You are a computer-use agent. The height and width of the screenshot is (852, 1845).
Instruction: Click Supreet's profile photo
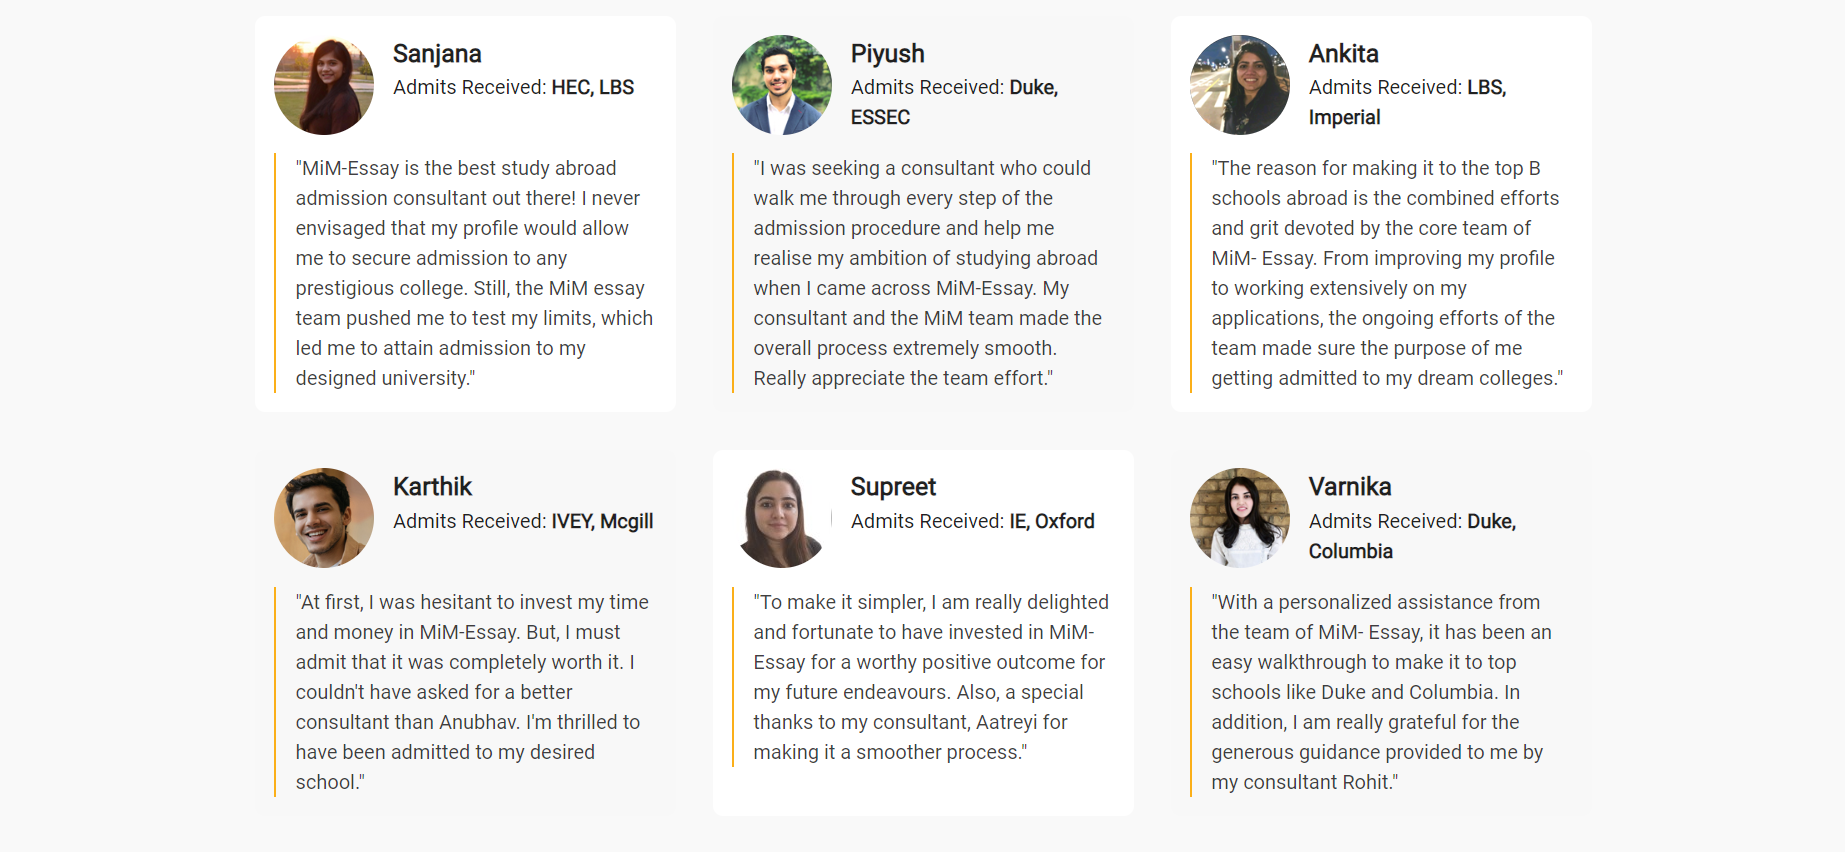coord(782,518)
